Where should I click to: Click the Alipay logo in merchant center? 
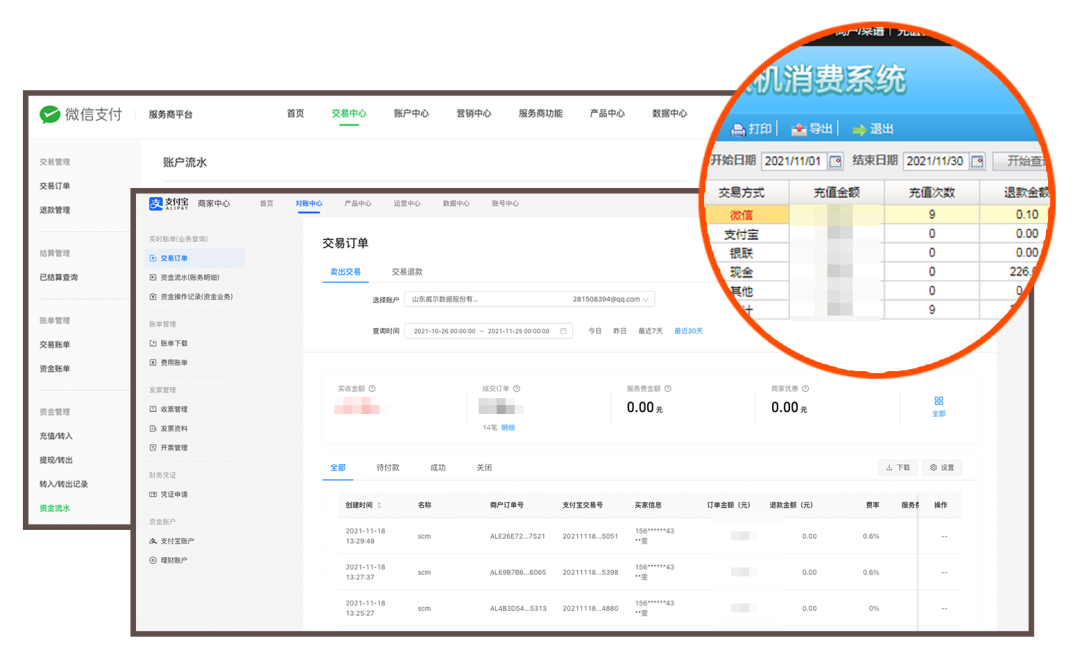pos(156,204)
